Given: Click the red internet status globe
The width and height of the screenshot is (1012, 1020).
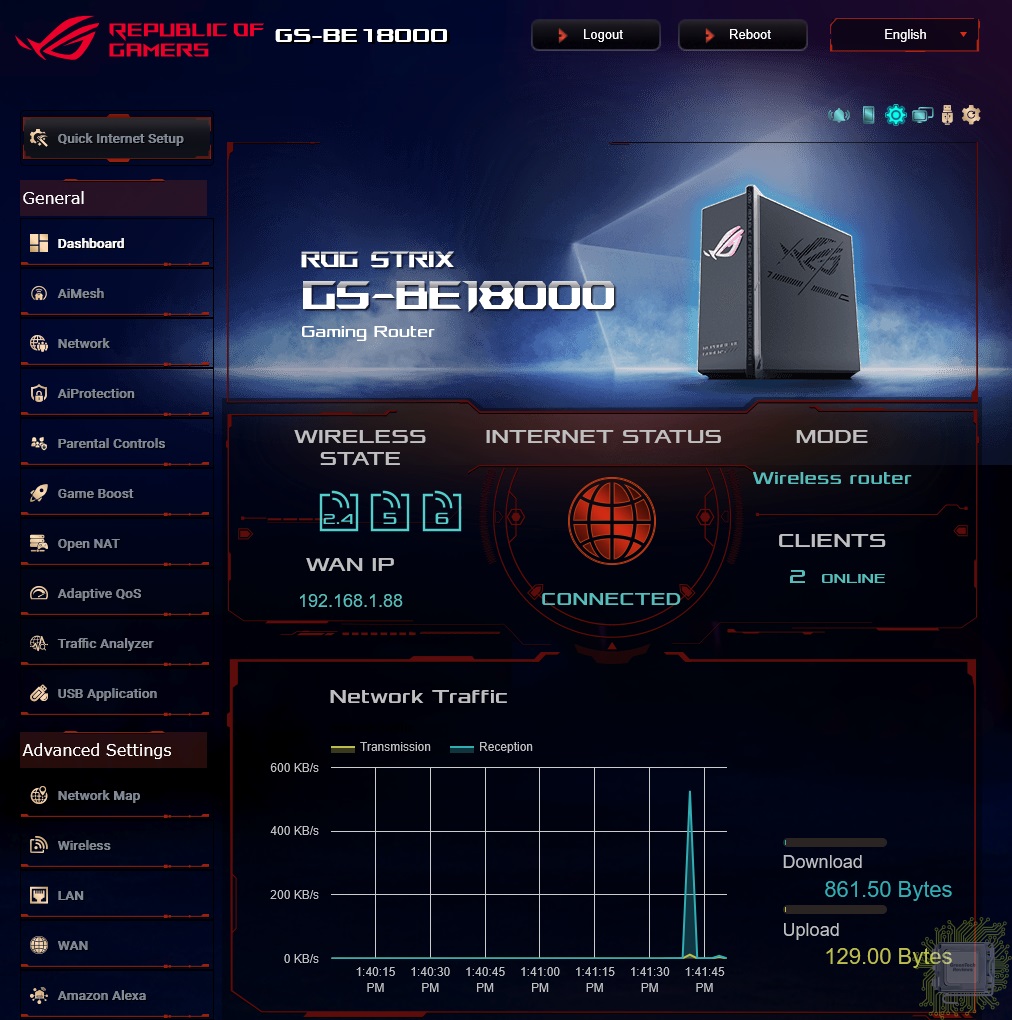Looking at the screenshot, I should pyautogui.click(x=611, y=521).
